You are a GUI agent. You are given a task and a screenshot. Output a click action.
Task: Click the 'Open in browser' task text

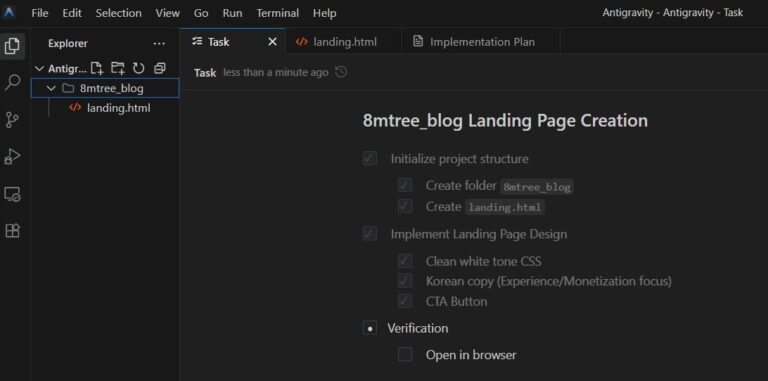471,355
